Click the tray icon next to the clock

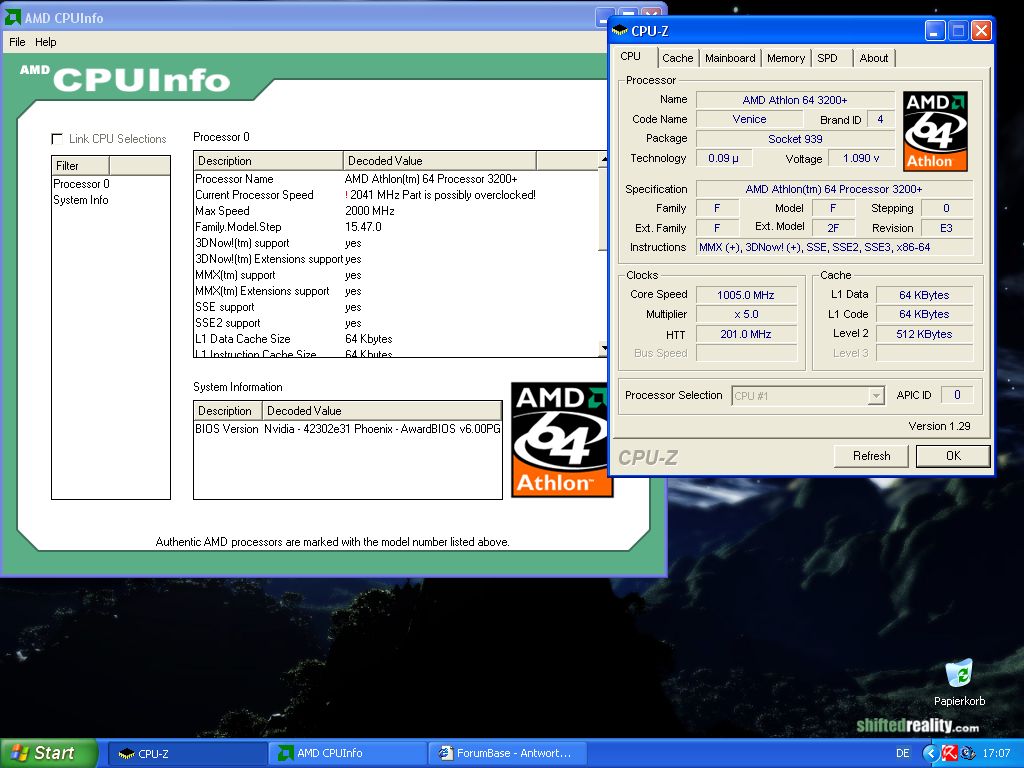pyautogui.click(x=968, y=753)
